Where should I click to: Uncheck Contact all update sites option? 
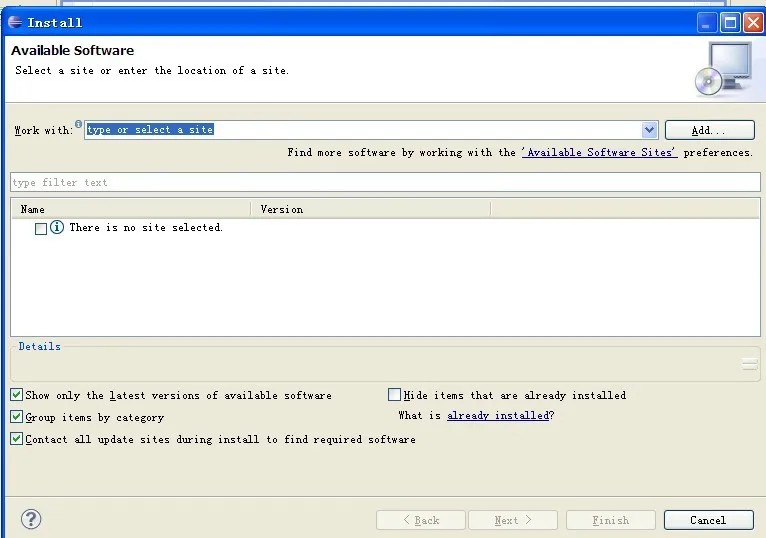click(17, 439)
